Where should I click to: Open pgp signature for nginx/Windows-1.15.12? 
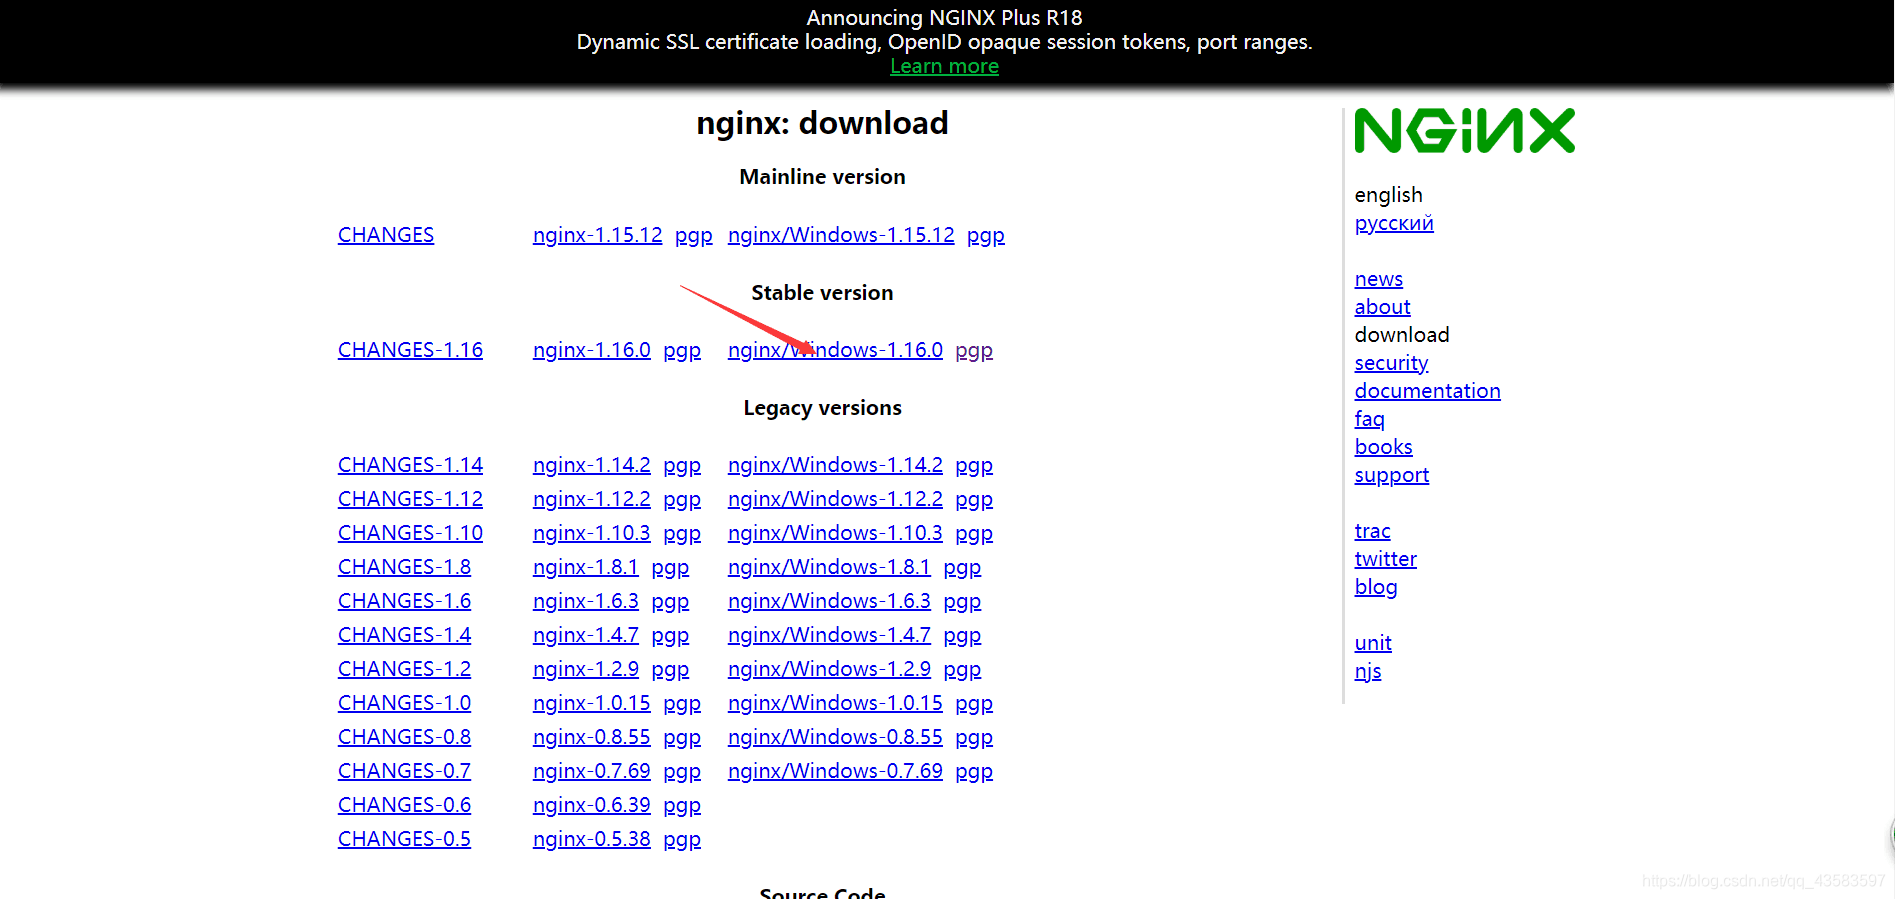985,235
